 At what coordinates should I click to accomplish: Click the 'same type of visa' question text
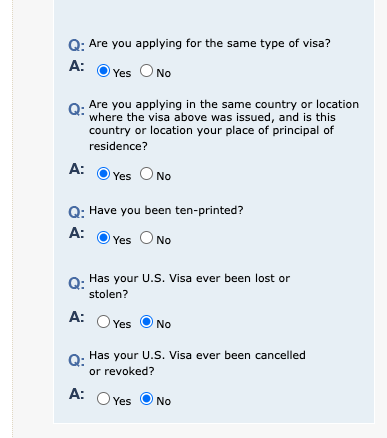(x=210, y=44)
